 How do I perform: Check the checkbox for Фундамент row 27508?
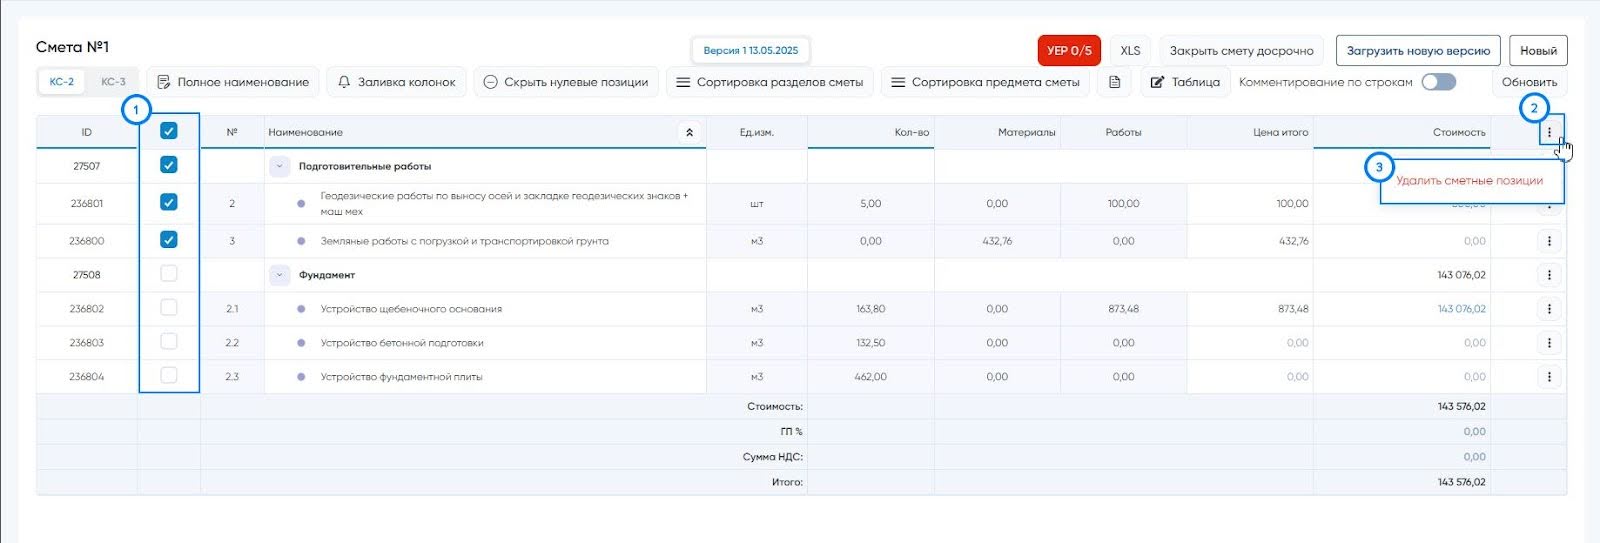169,274
